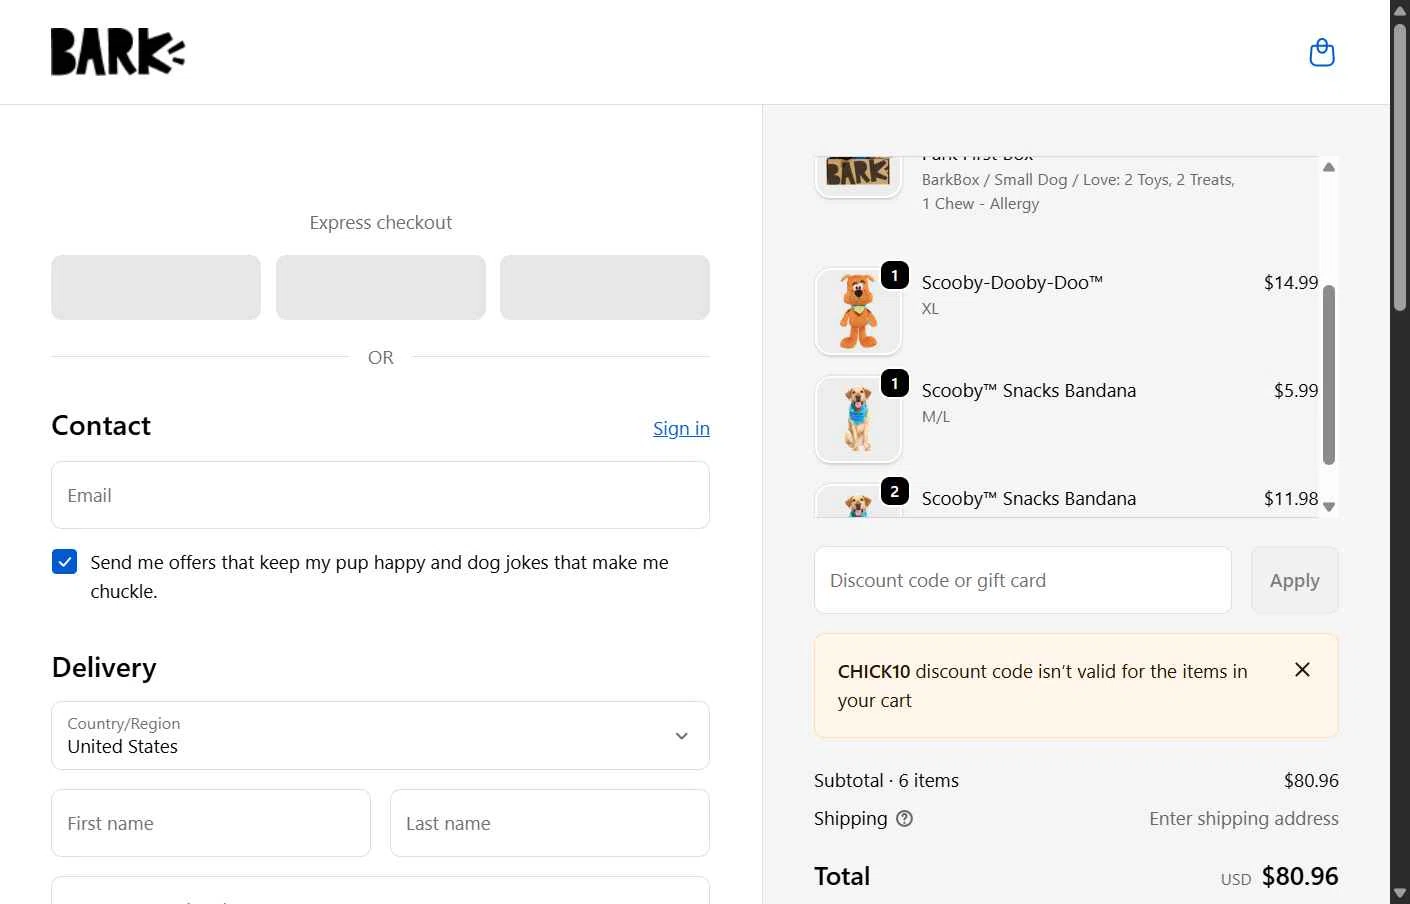
Task: Open the shopping bag cart icon
Action: [x=1322, y=52]
